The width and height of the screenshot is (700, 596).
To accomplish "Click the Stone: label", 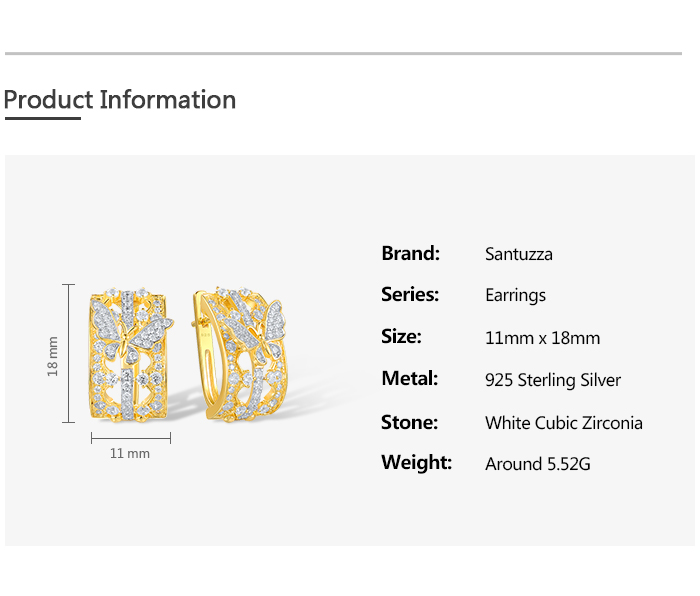I will pos(409,422).
